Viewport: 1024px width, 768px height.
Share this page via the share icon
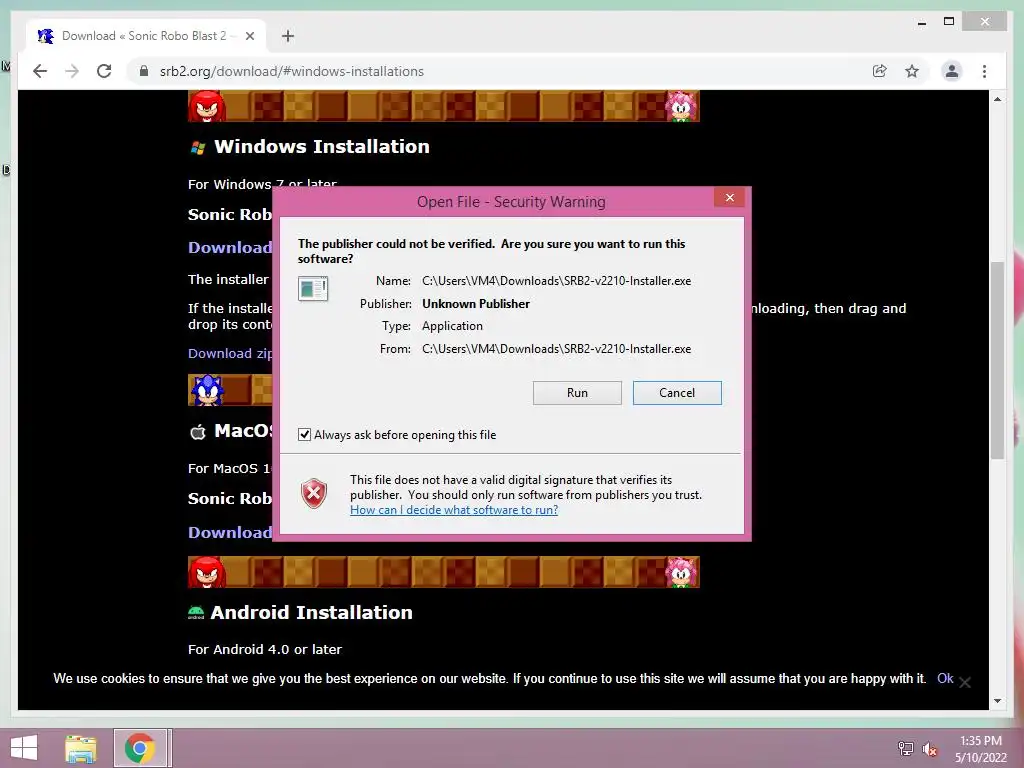(x=880, y=71)
